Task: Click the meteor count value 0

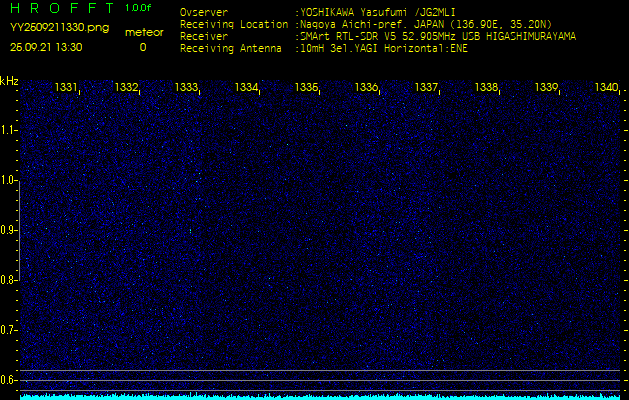Action: (142, 47)
